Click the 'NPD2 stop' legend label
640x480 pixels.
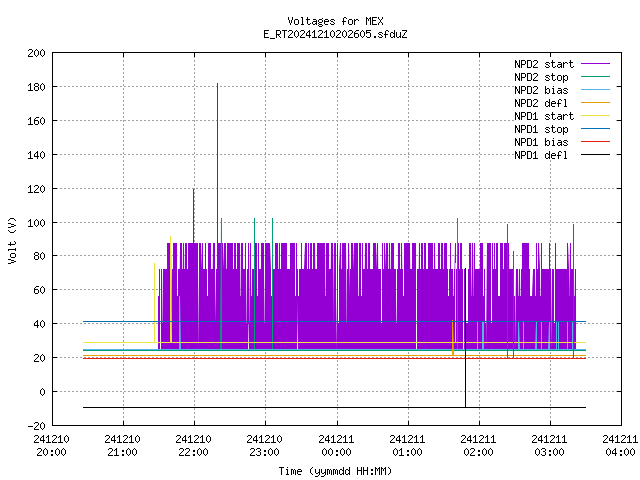pos(541,77)
